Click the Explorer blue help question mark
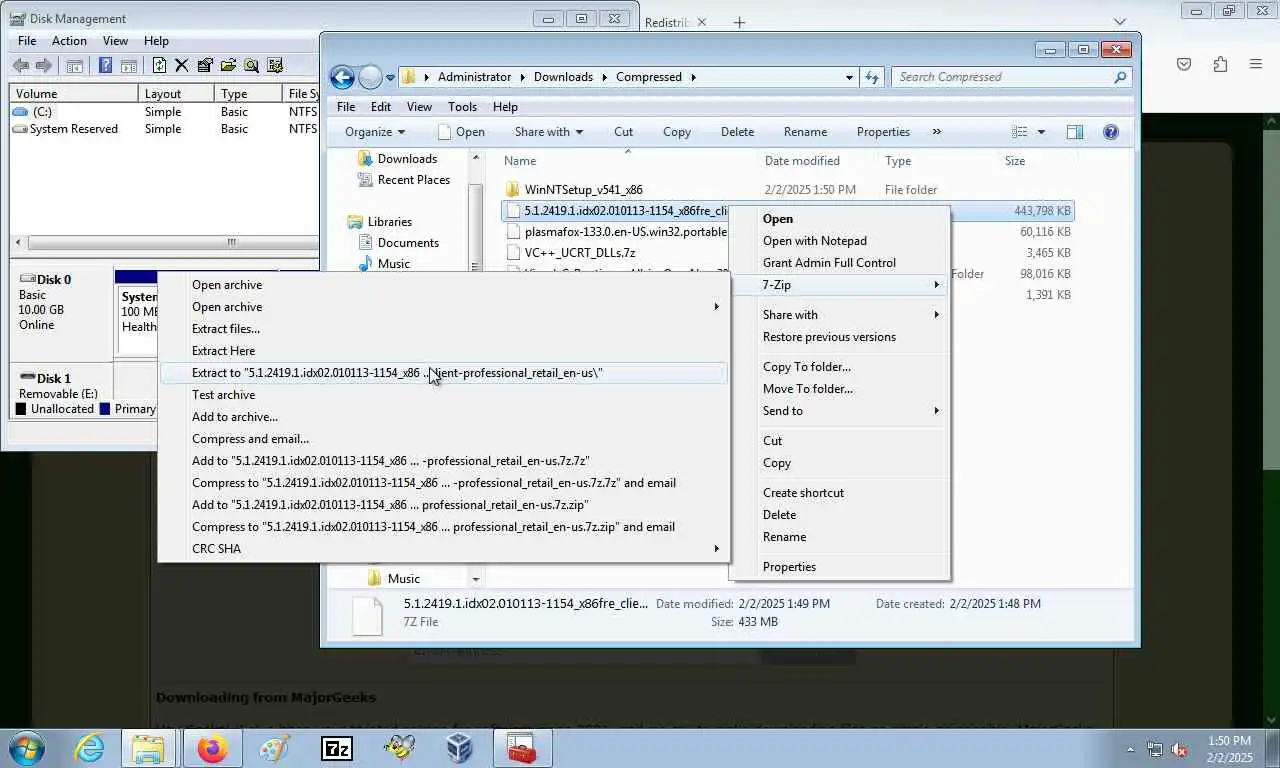Viewport: 1280px width, 768px height. (1110, 132)
